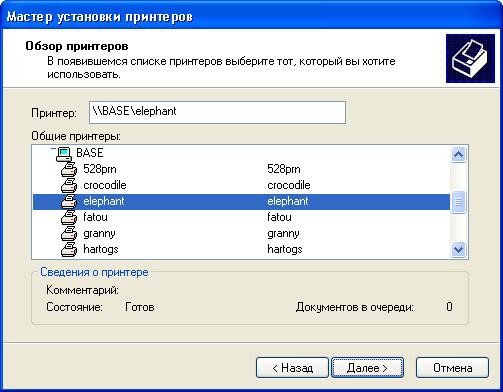The width and height of the screenshot is (503, 392).
Task: Click the printer icon beside hartogs
Action: pos(69,249)
